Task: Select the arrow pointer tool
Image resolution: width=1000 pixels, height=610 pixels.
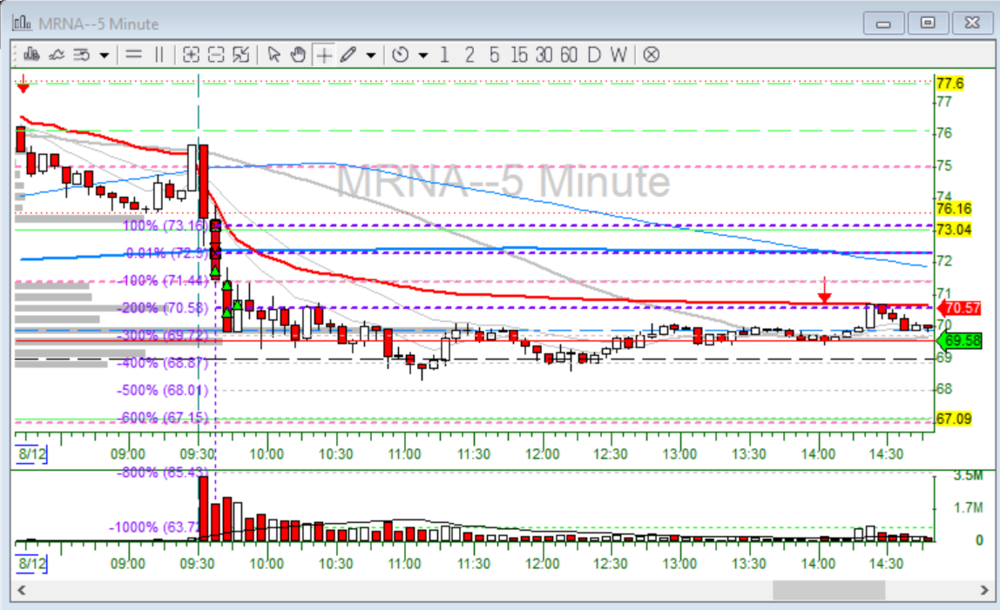Action: [x=274, y=54]
